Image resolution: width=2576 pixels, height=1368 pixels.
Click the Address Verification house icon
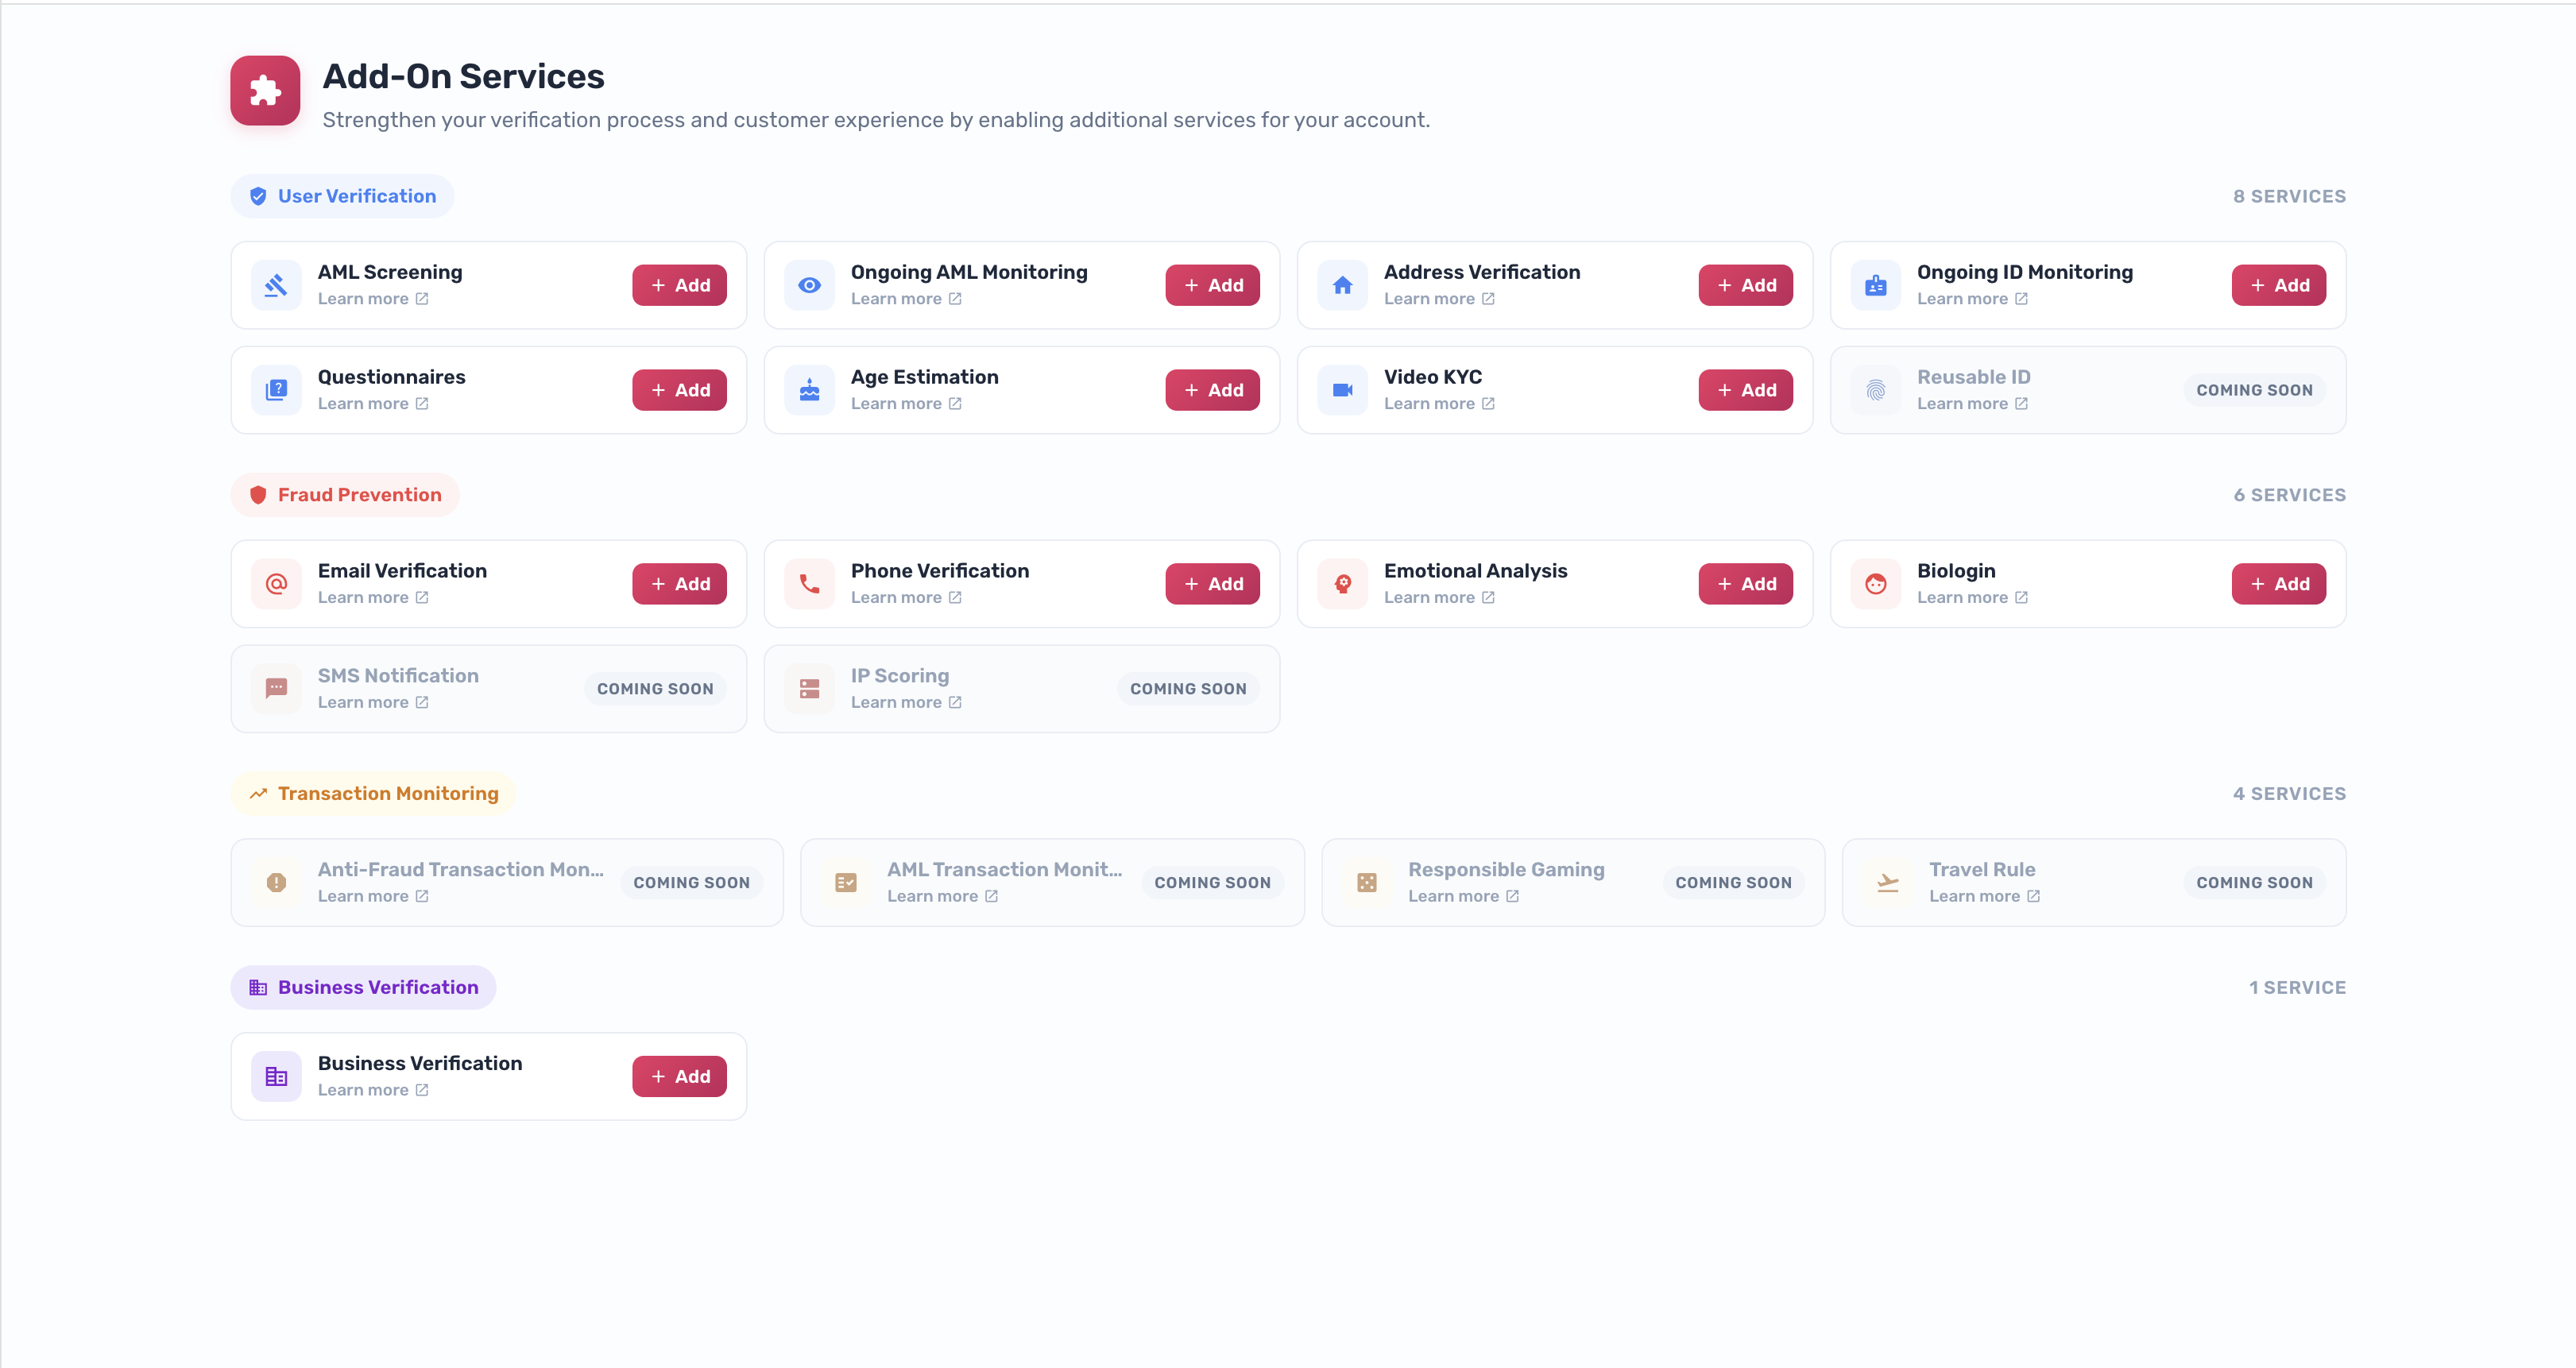pos(1342,285)
